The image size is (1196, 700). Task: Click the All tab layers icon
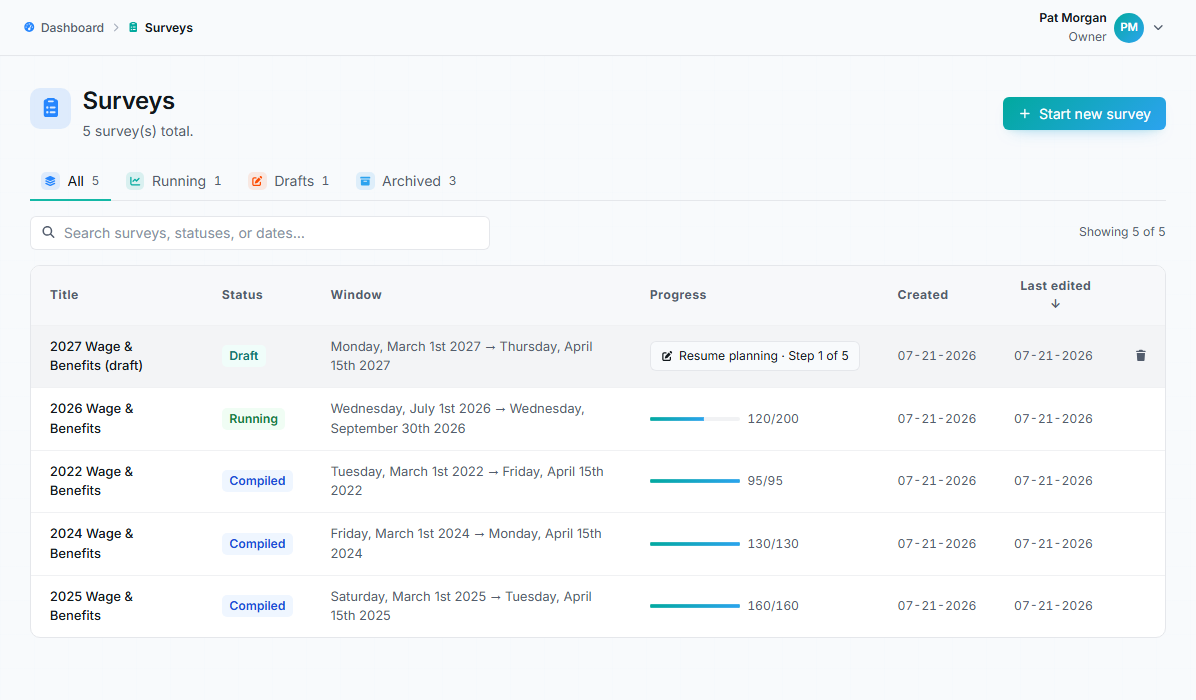pyautogui.click(x=50, y=181)
